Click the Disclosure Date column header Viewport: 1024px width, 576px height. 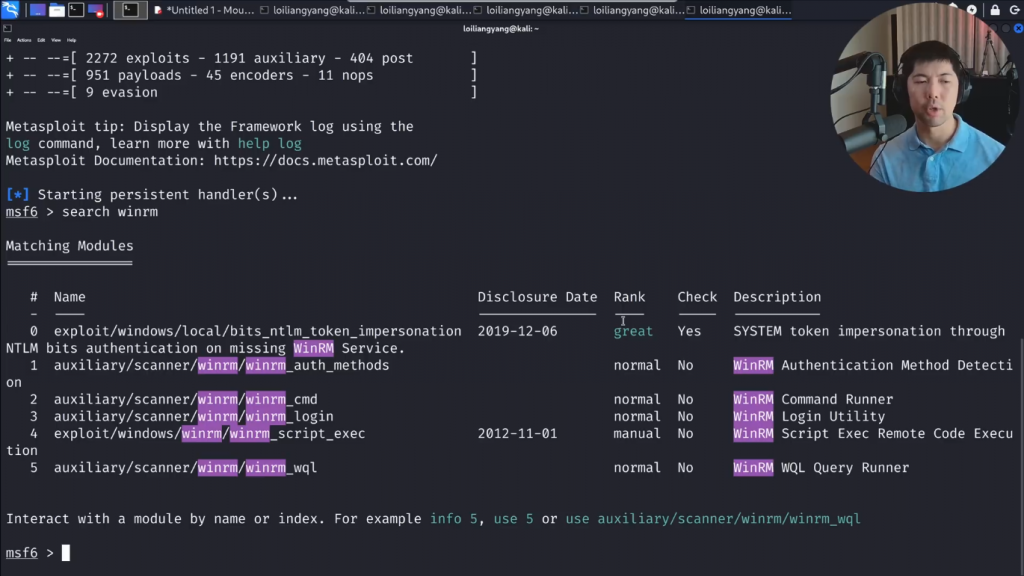click(537, 297)
